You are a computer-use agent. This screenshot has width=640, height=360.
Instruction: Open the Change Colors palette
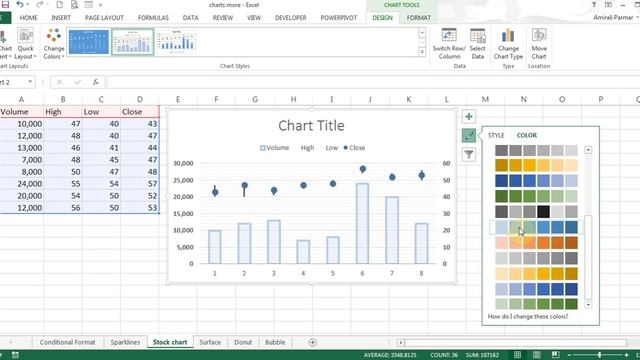[x=54, y=44]
